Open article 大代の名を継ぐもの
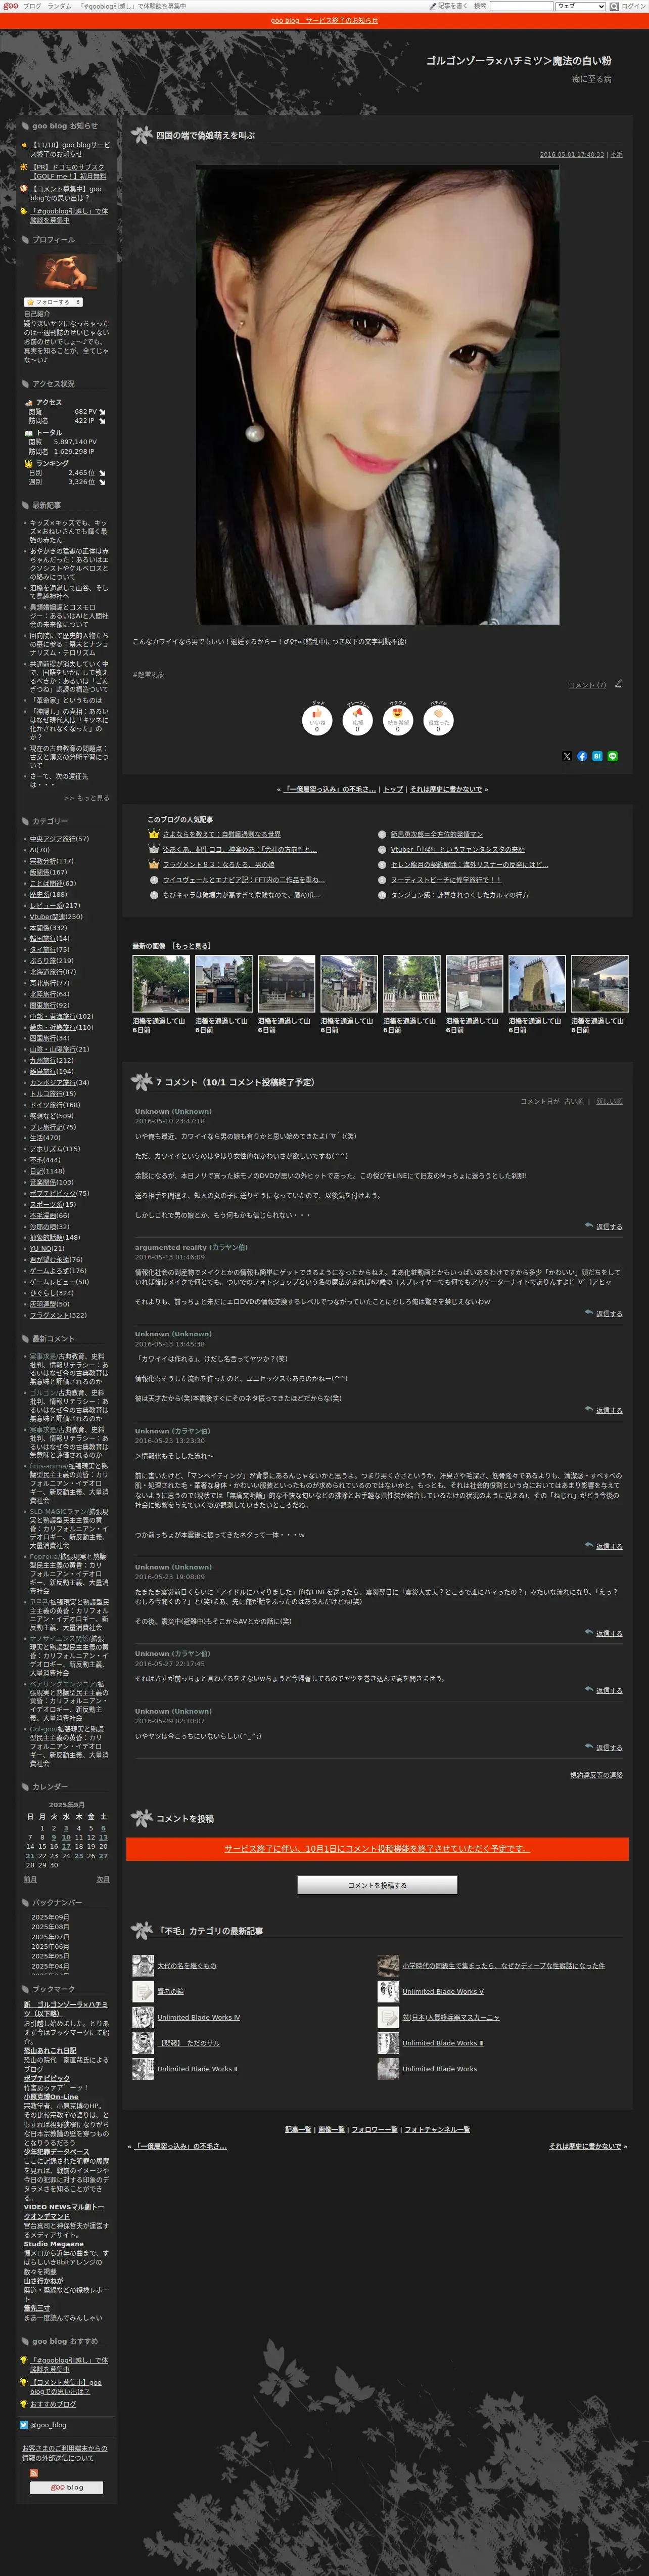649x2576 pixels. tap(186, 1966)
